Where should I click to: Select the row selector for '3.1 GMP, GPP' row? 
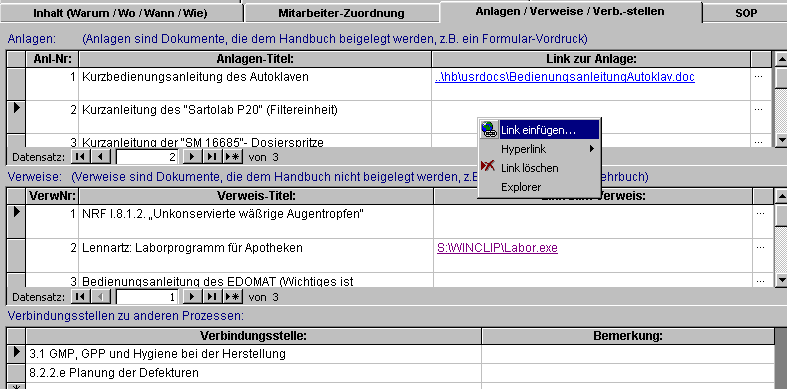[16, 353]
